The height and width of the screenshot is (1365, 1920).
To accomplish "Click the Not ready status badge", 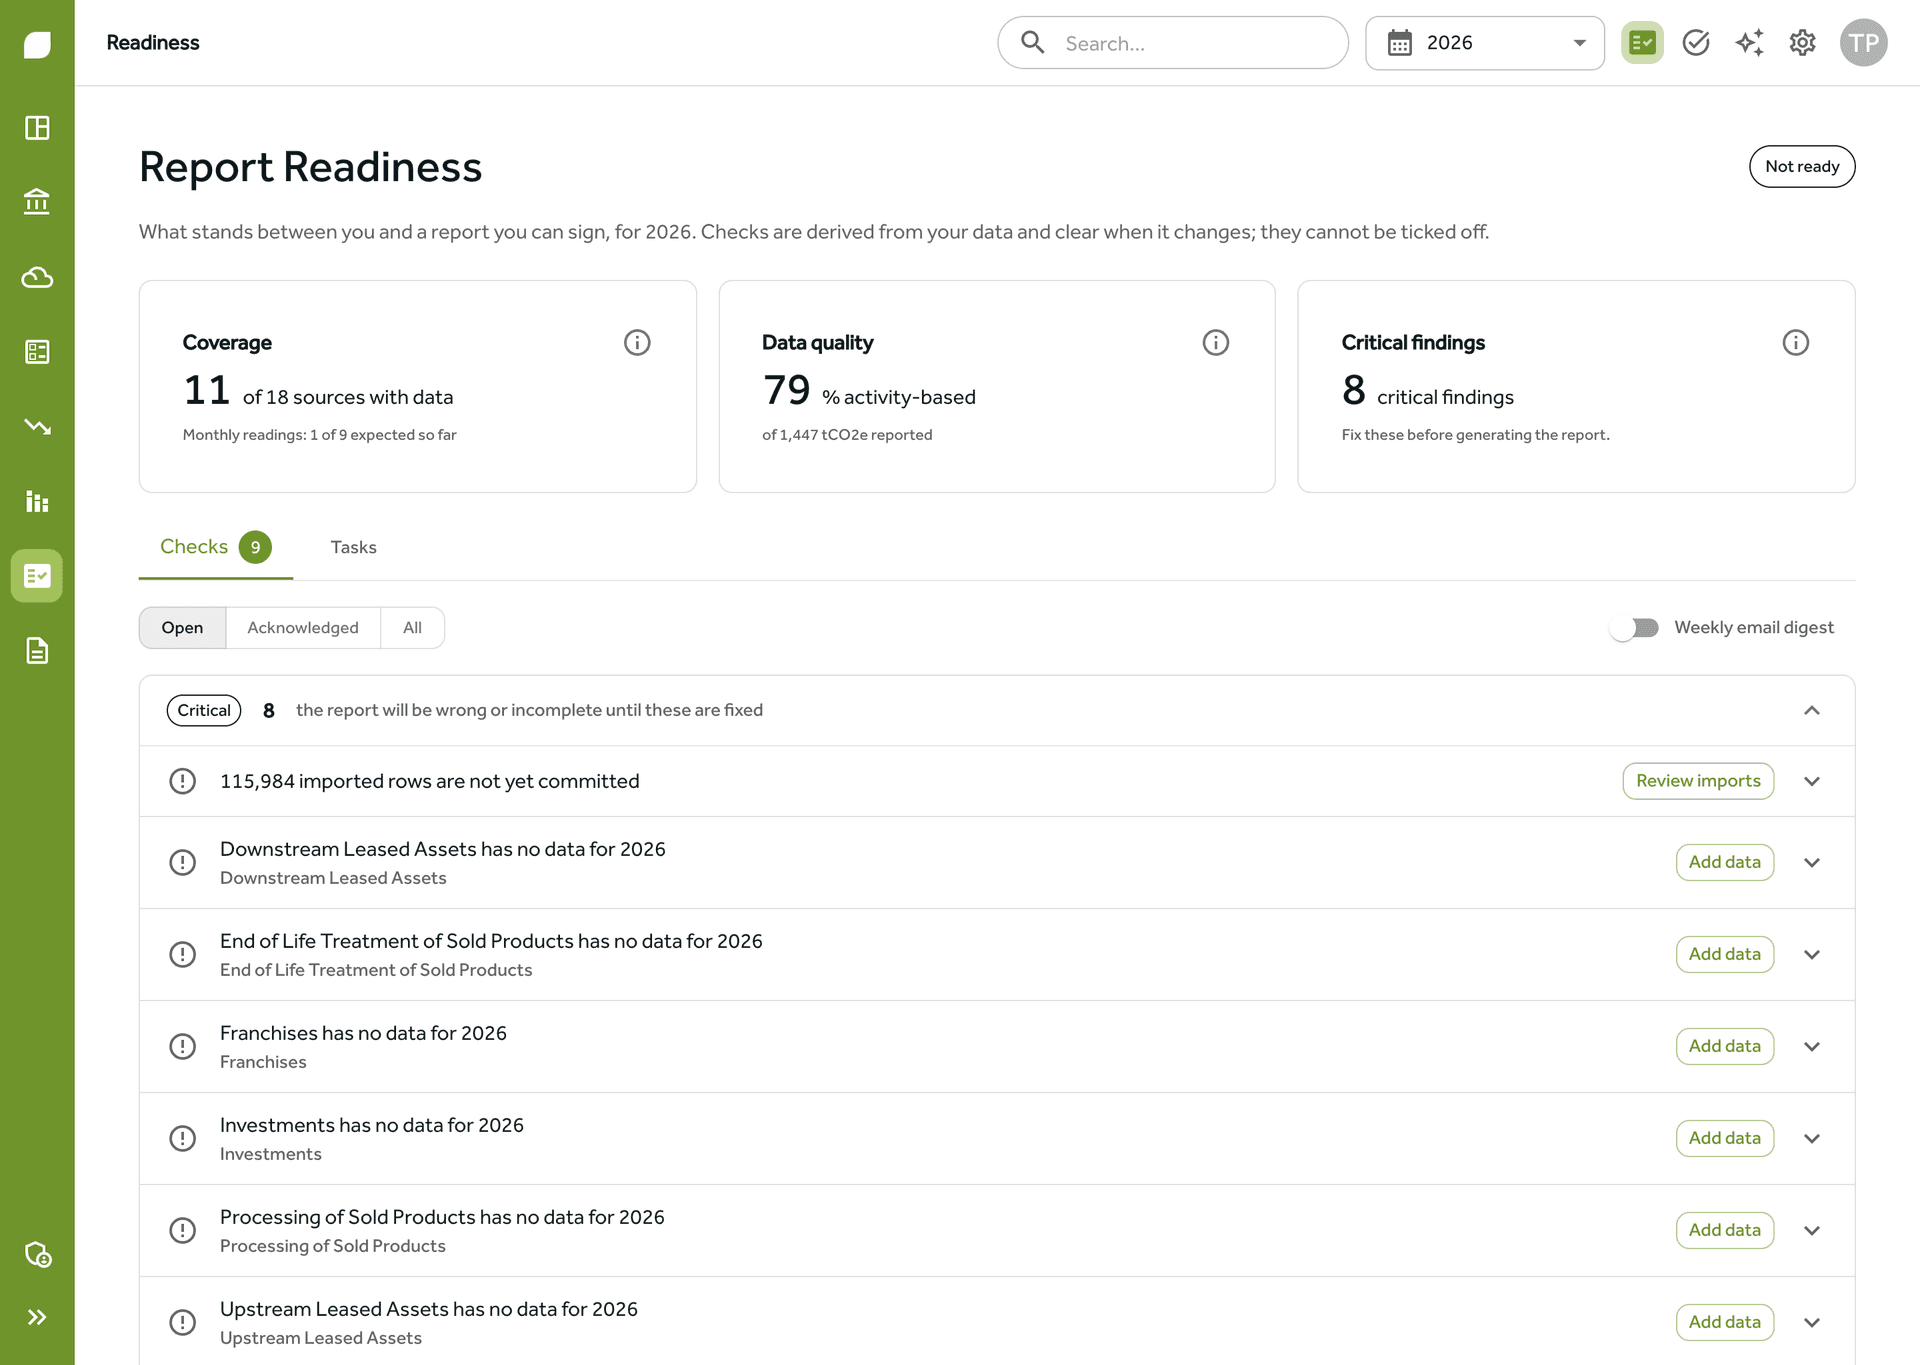I will 1802,167.
